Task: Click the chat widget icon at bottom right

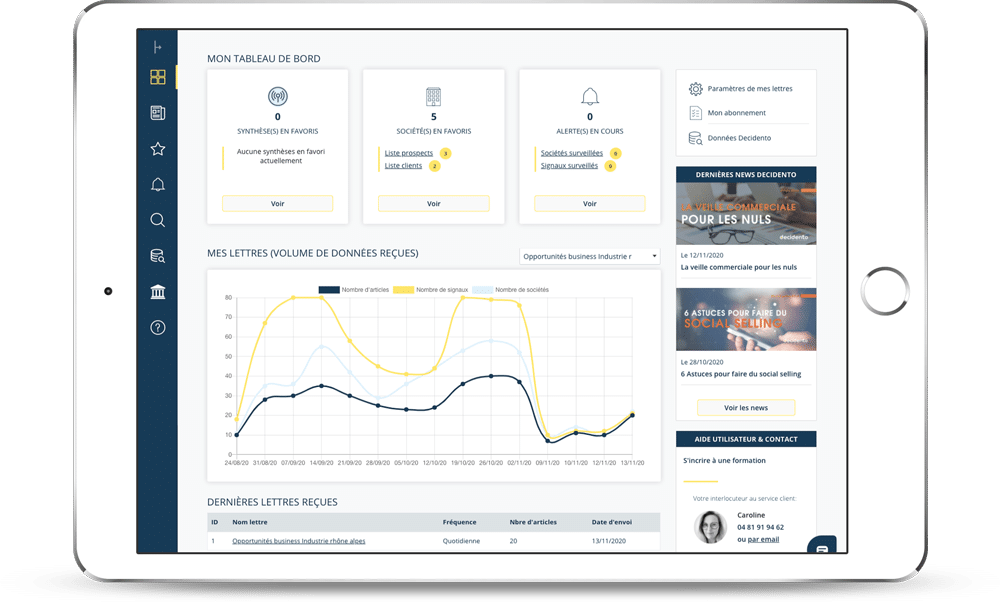Action: [x=821, y=549]
